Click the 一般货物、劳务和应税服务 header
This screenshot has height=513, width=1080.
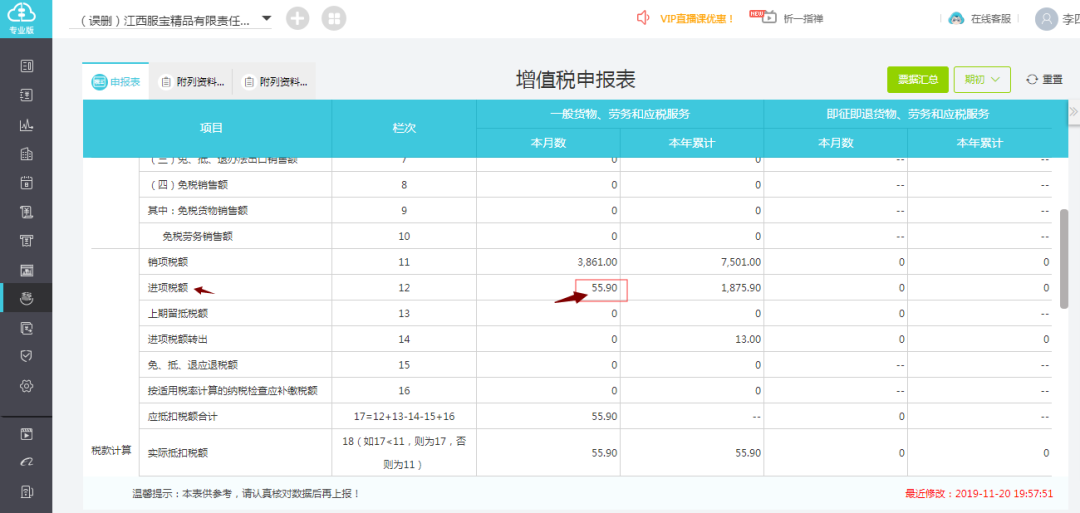pyautogui.click(x=620, y=114)
